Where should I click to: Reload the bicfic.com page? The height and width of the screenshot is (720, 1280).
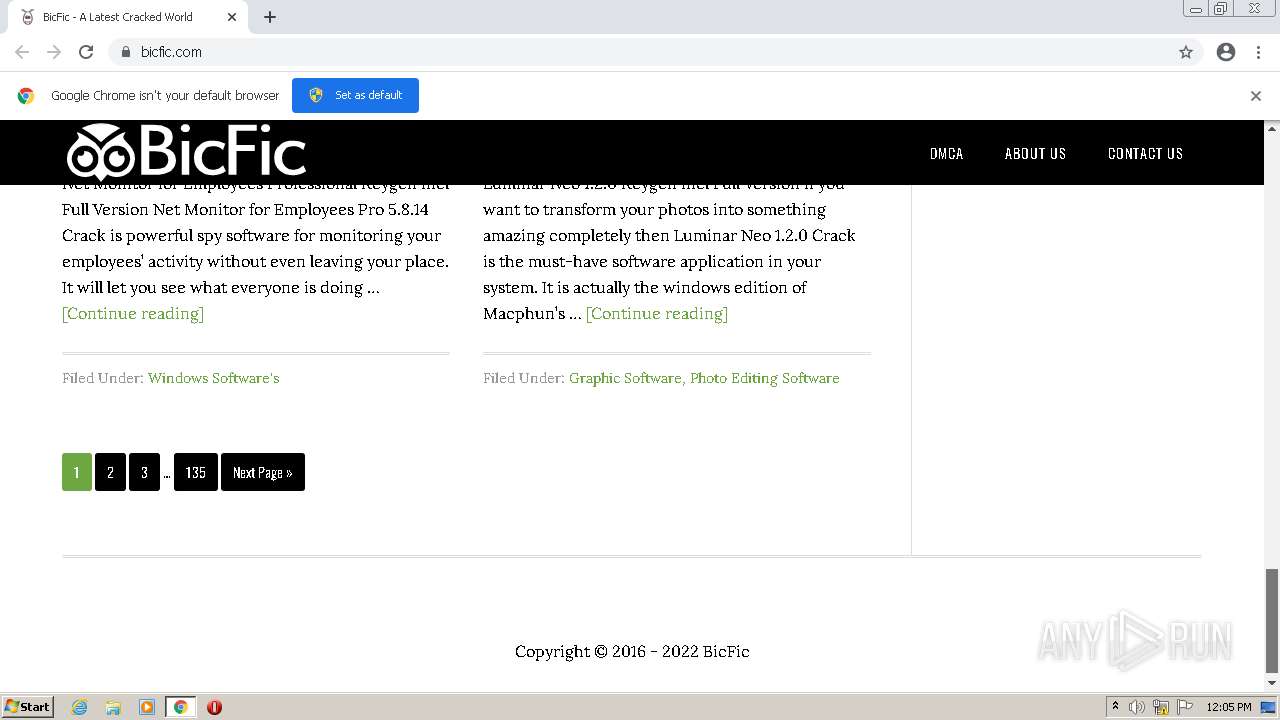click(86, 52)
